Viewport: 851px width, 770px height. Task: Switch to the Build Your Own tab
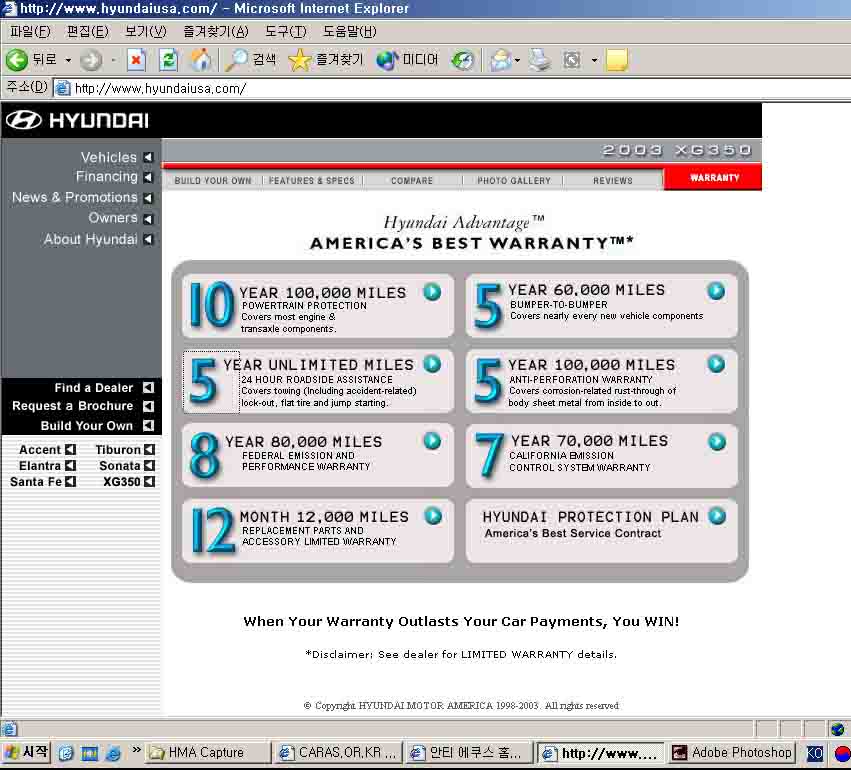pos(213,181)
